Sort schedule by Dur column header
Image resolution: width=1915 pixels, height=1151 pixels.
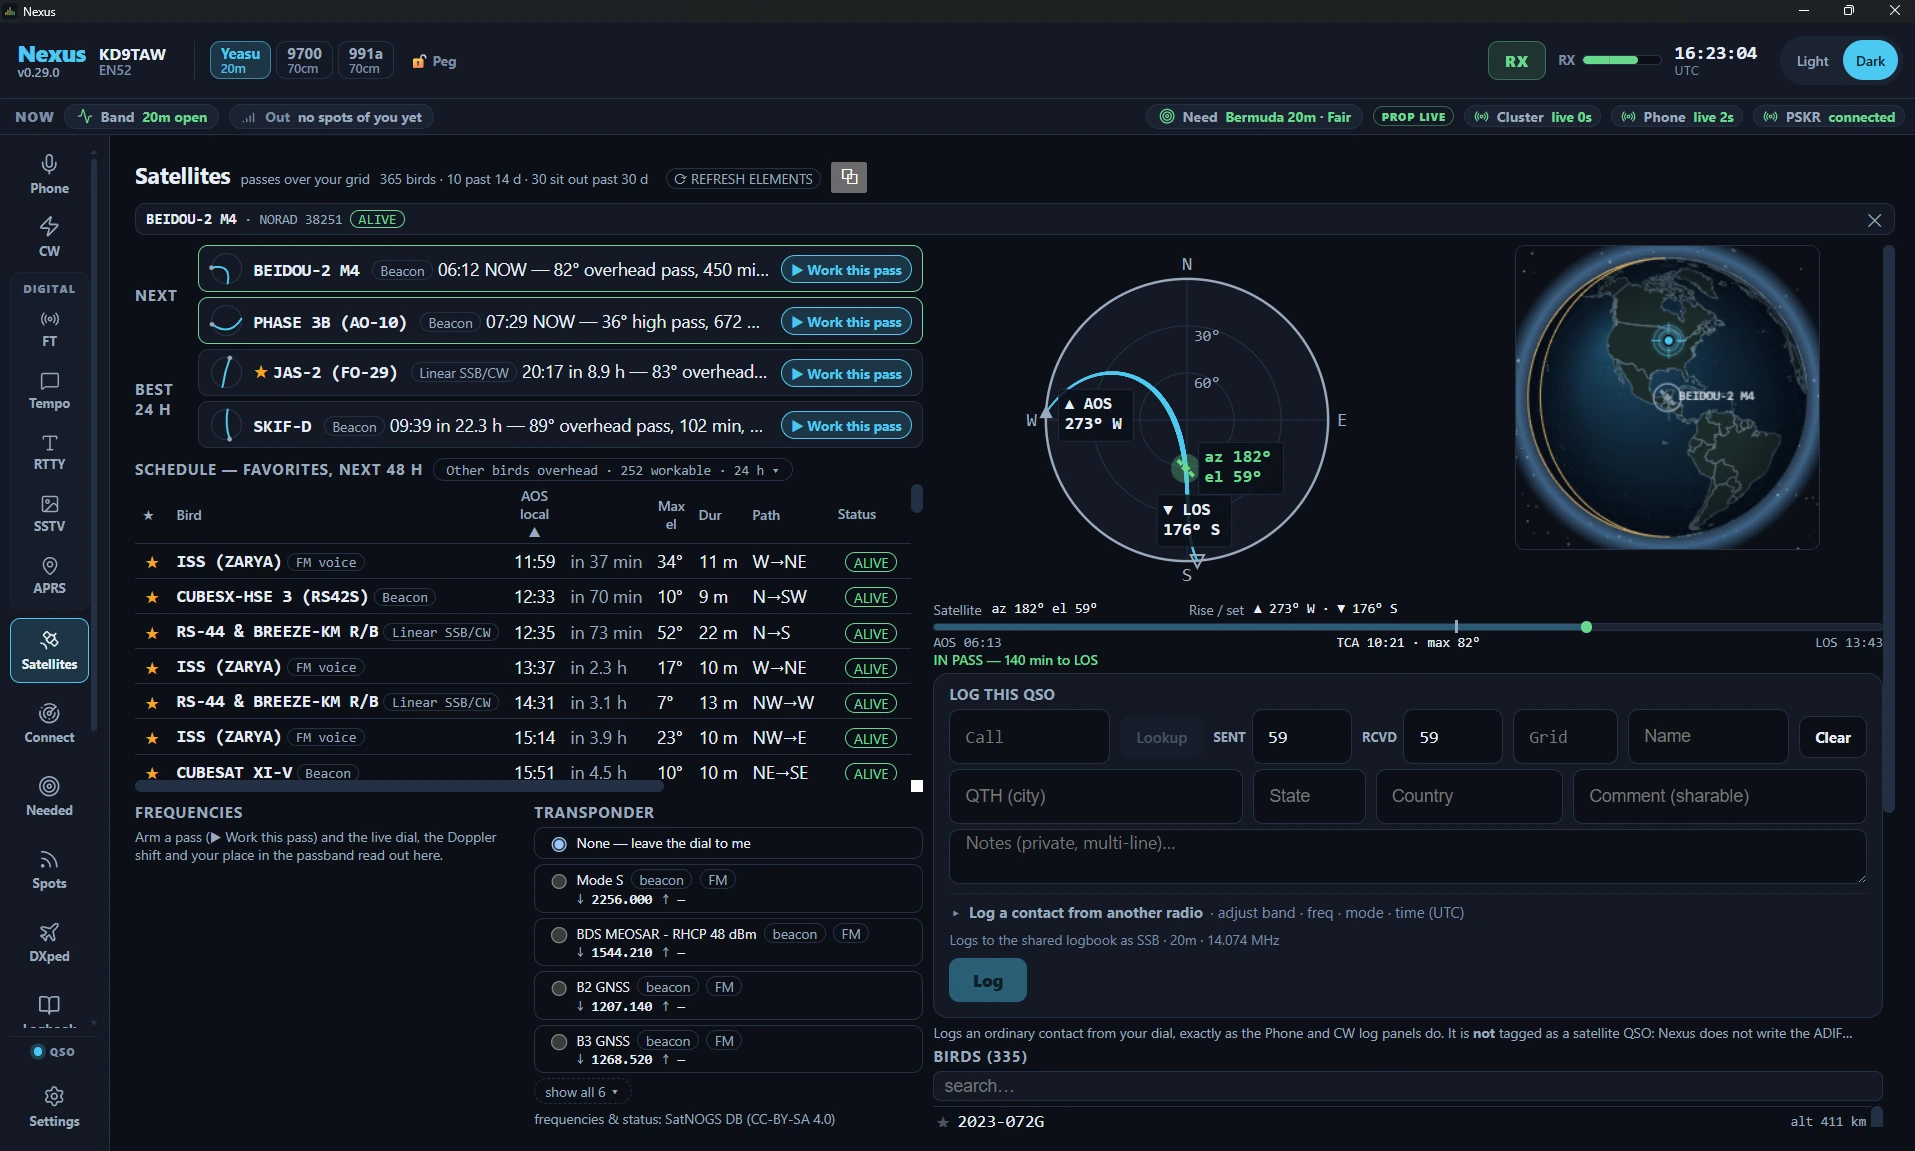tap(710, 515)
